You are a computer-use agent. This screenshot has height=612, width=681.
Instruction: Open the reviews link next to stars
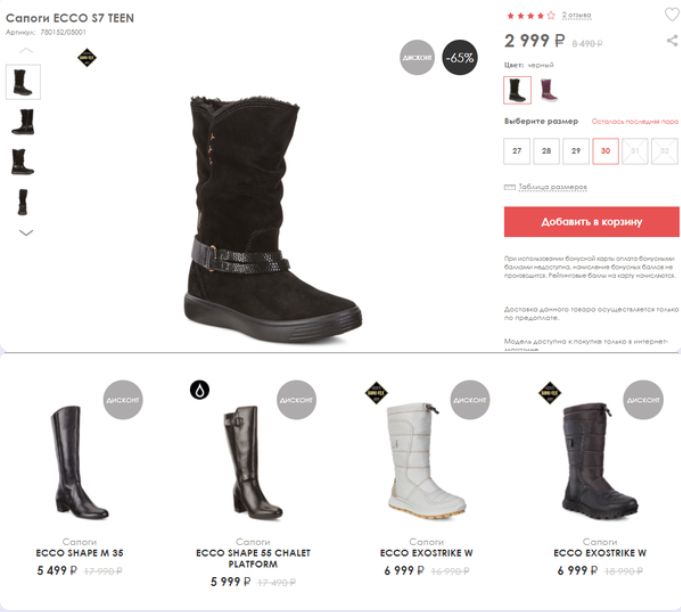(576, 16)
